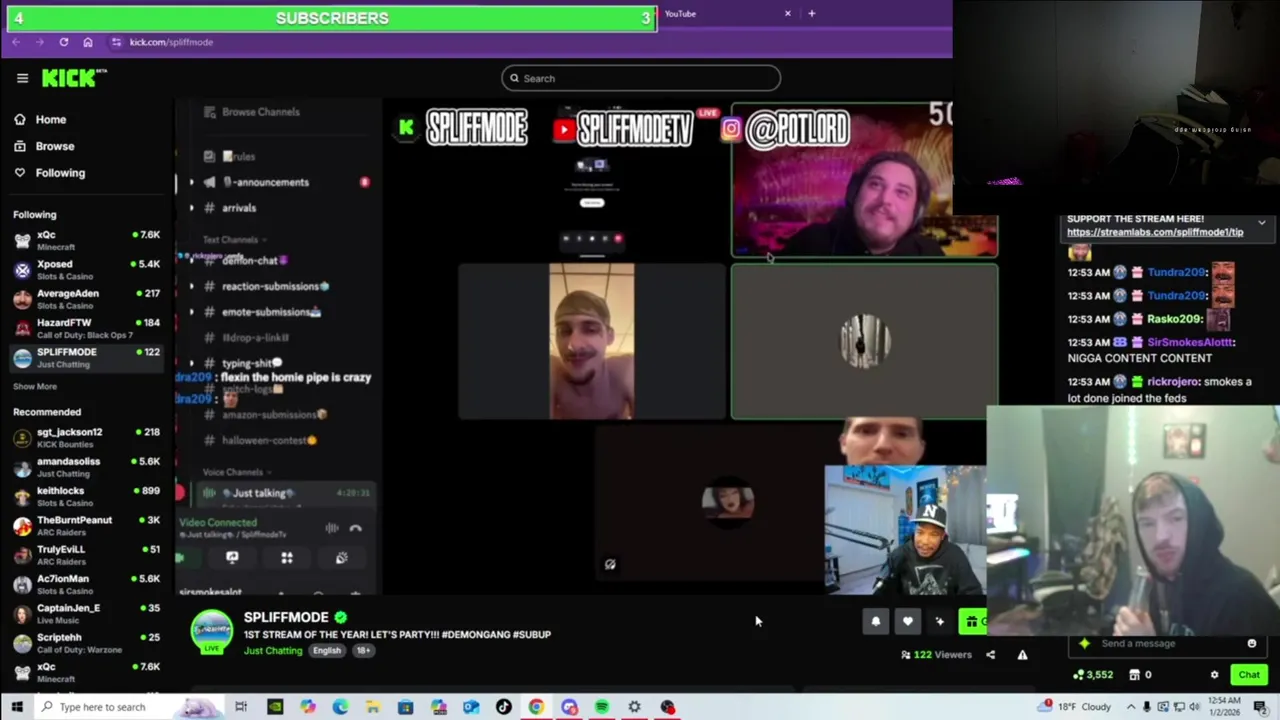Click the sparkle button beside the heart

click(x=939, y=622)
